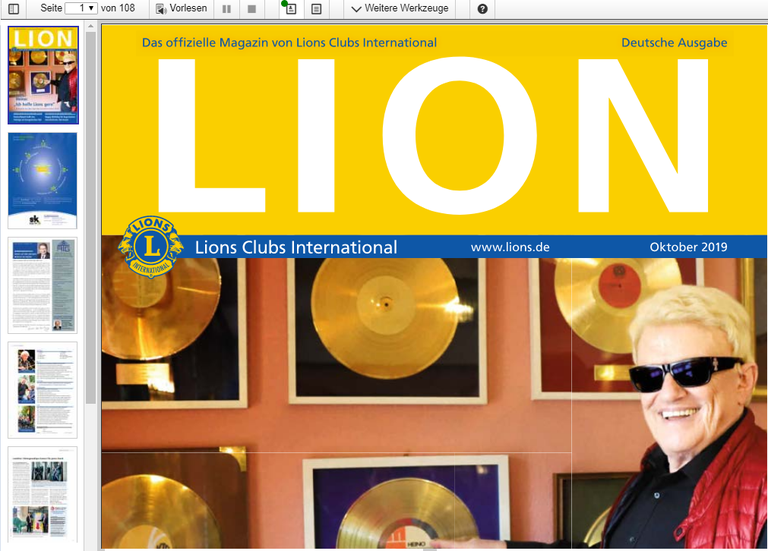The width and height of the screenshot is (768, 551).
Task: Toggle the sidebar panel icon
Action: pos(14,8)
